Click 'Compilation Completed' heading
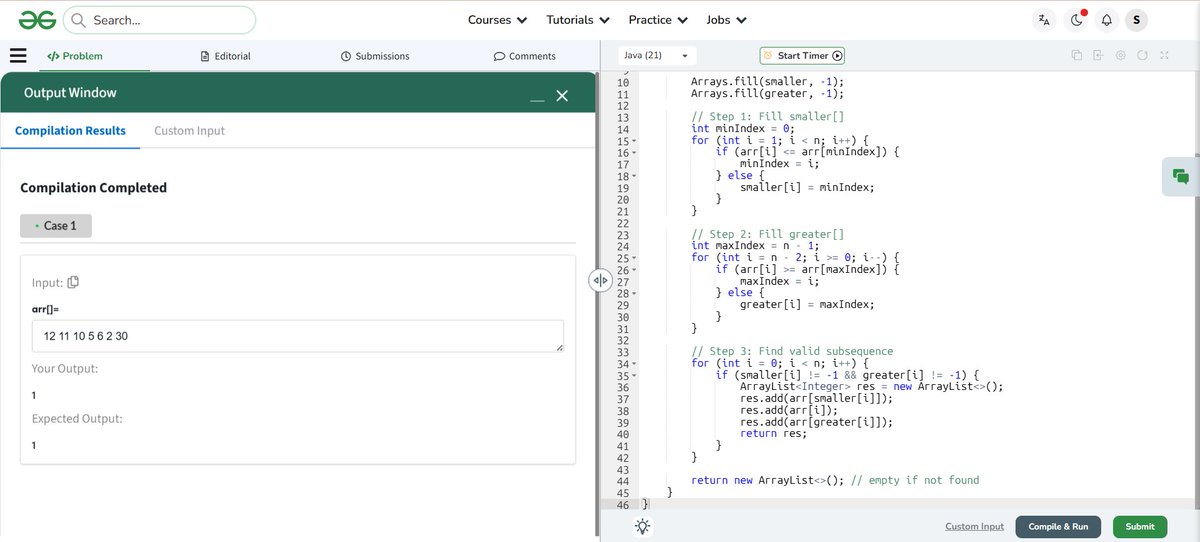The height and width of the screenshot is (542, 1200). [x=94, y=188]
